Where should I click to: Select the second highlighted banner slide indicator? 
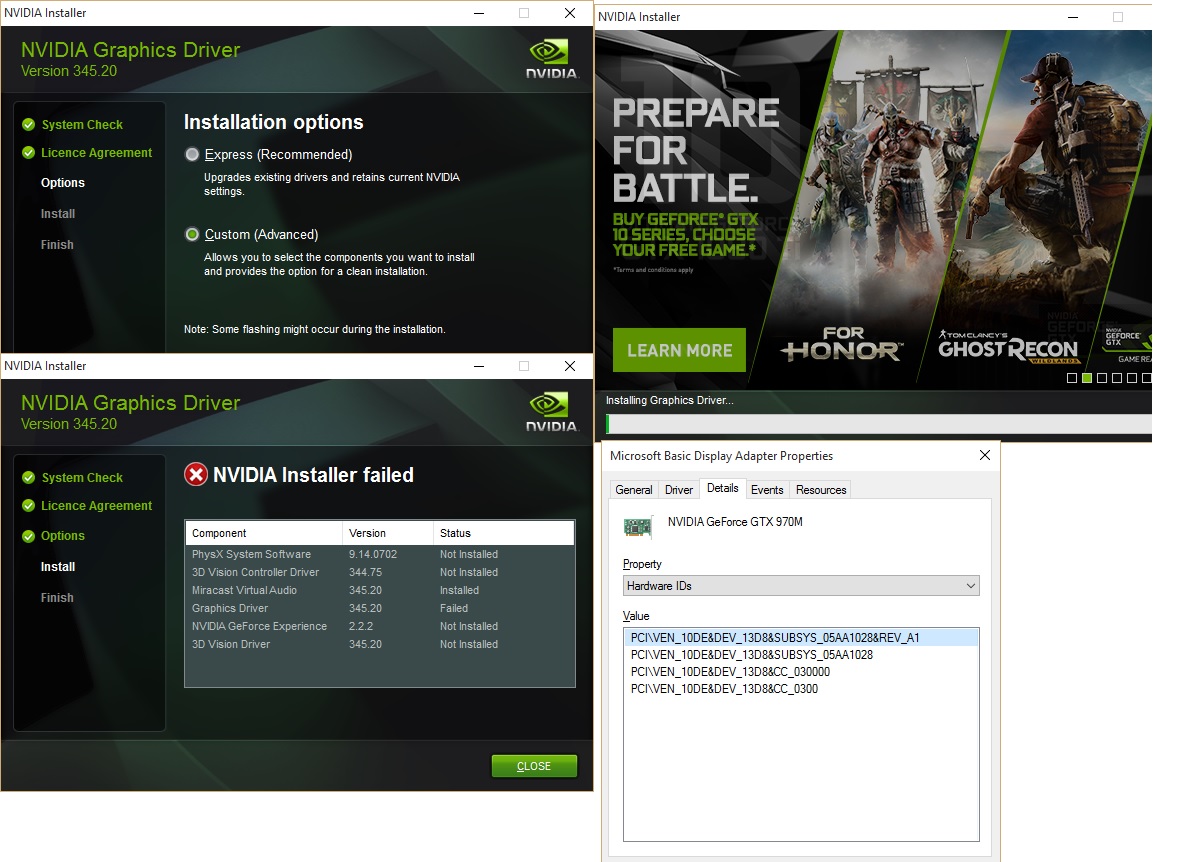[1087, 378]
